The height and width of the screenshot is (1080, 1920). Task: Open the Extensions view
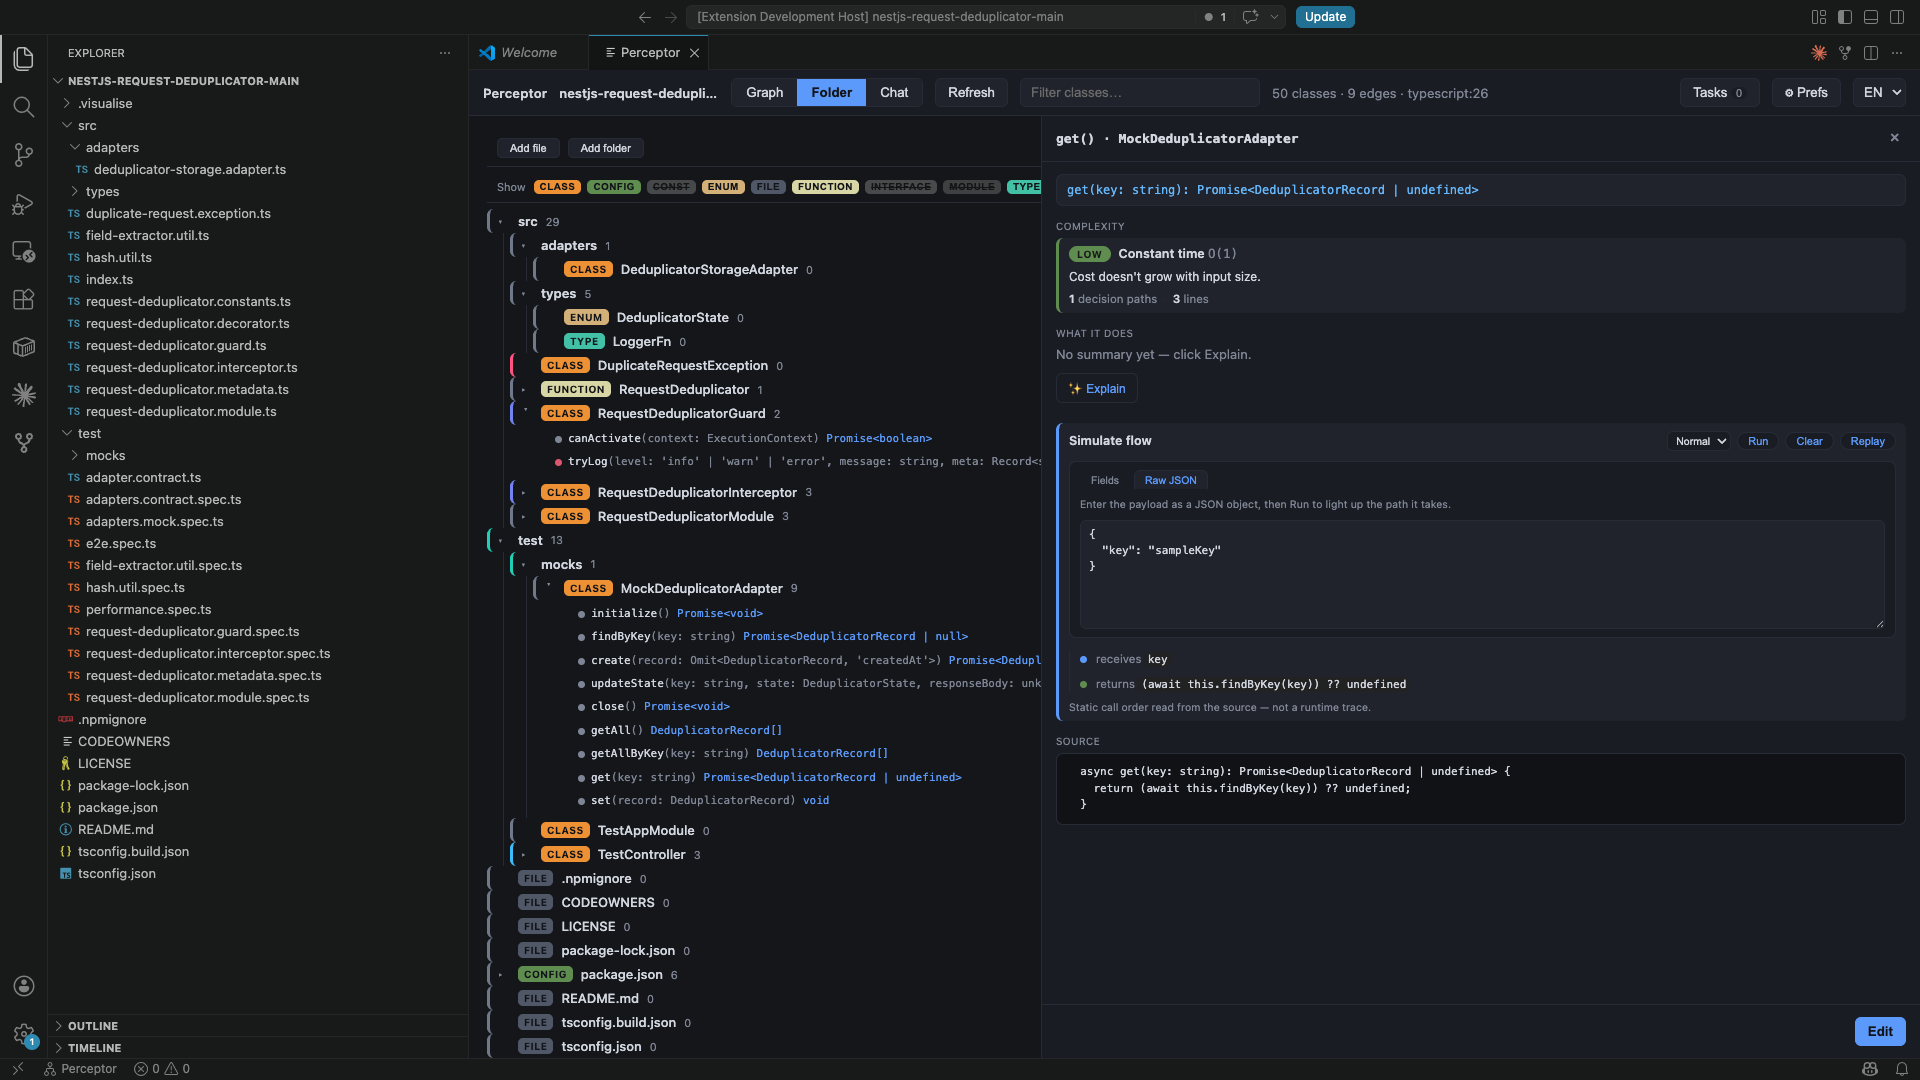[x=24, y=299]
